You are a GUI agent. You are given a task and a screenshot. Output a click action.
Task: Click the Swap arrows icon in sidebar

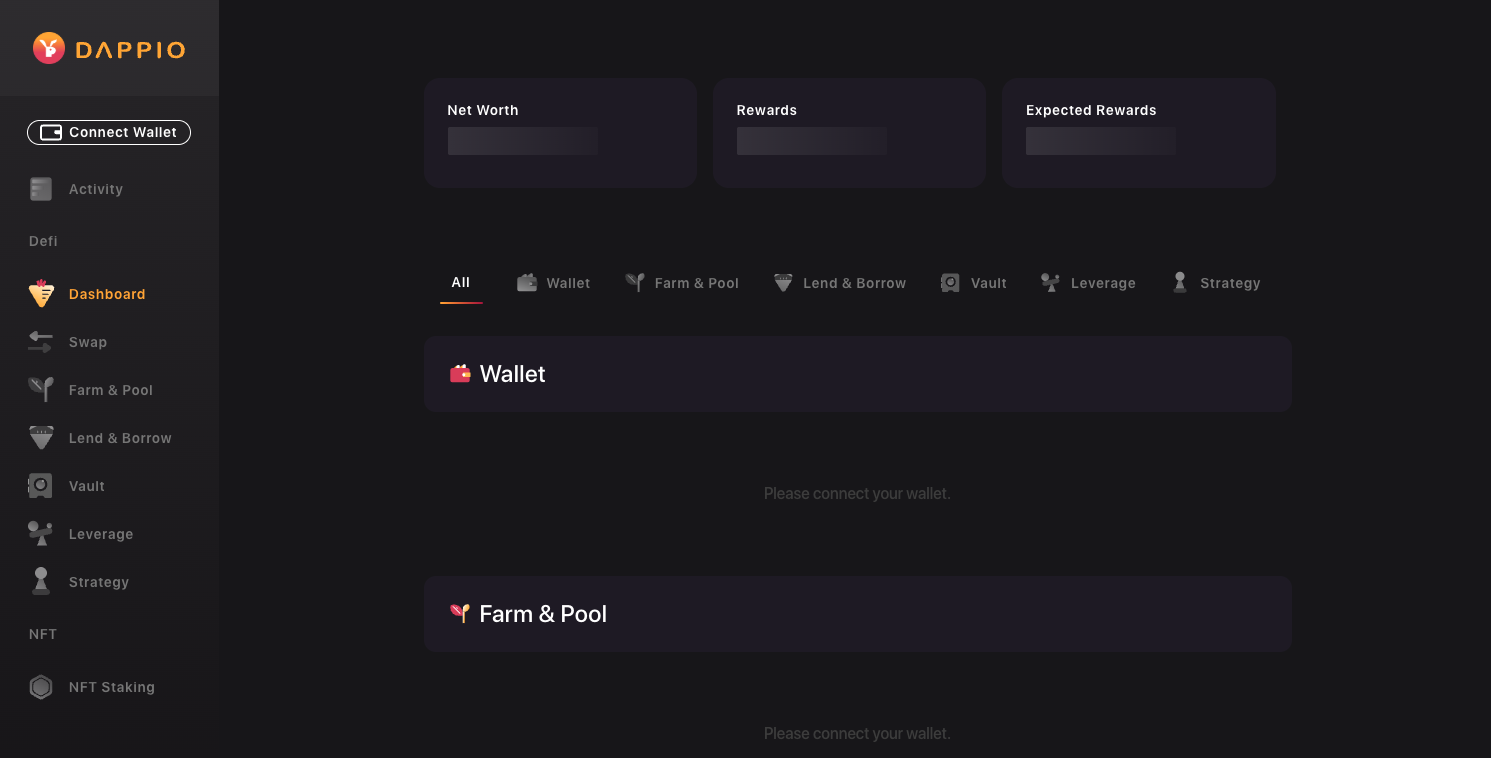[41, 342]
